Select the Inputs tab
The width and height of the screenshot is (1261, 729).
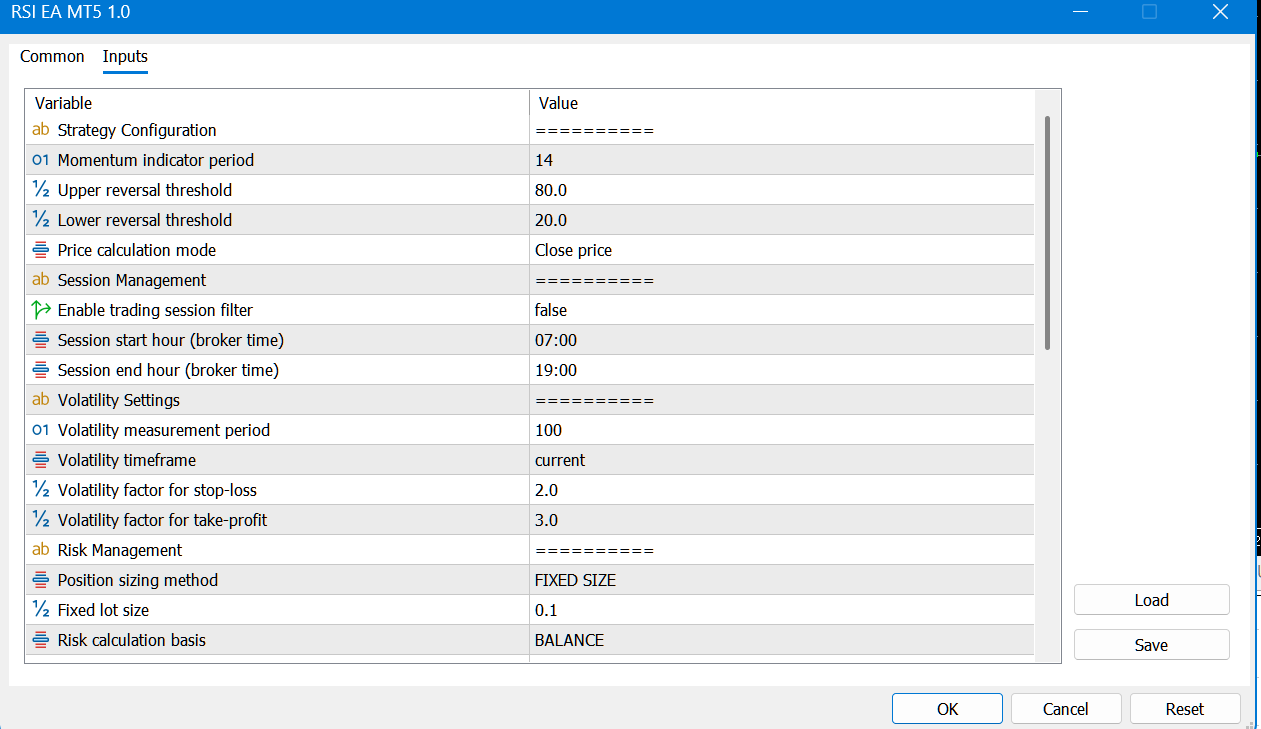click(x=125, y=57)
